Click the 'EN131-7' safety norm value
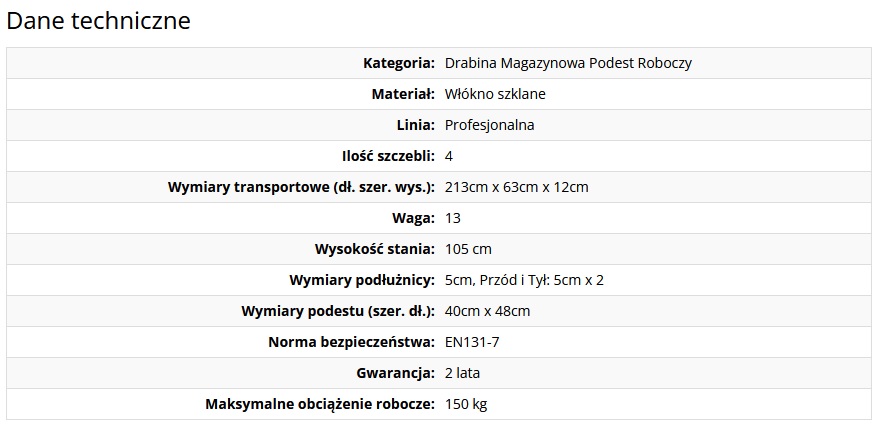This screenshot has width=881, height=424. pyautogui.click(x=471, y=342)
